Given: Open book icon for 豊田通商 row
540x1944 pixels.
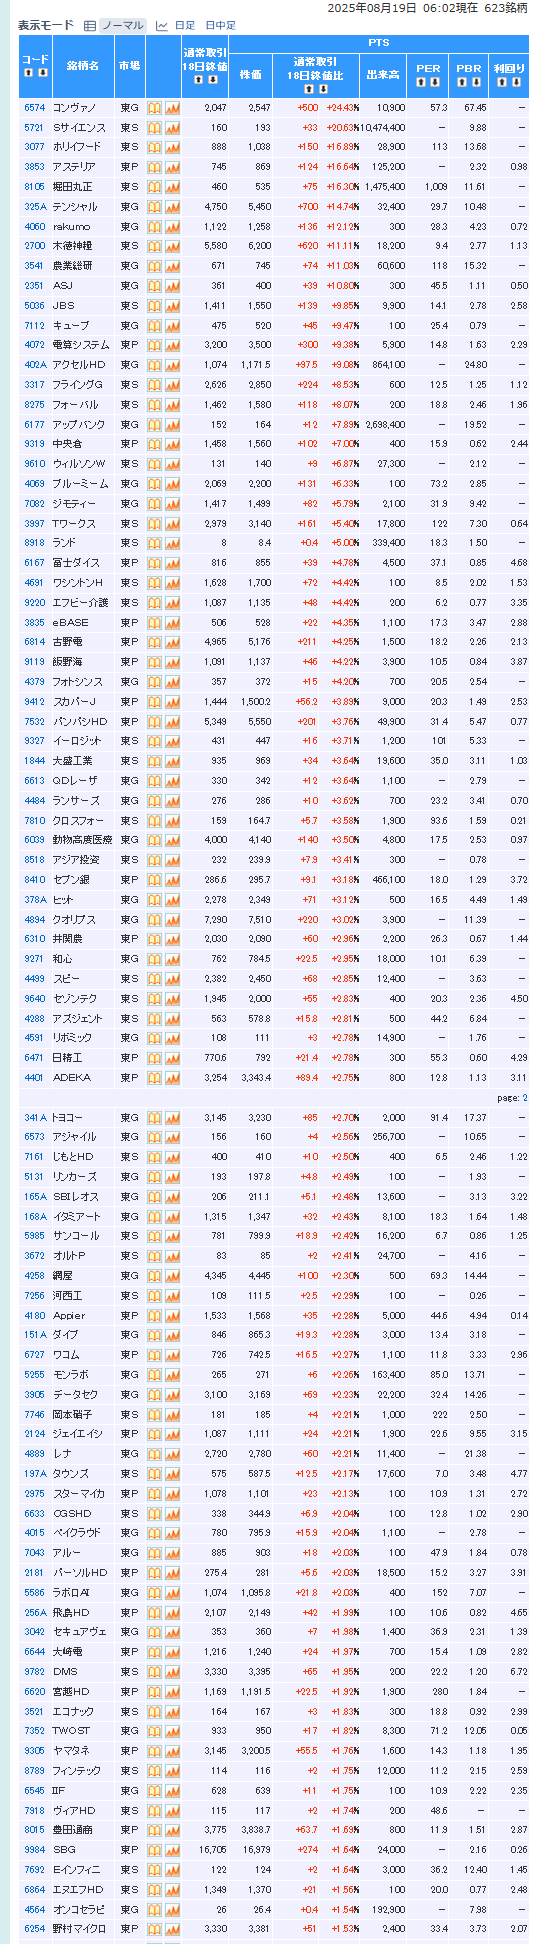Looking at the screenshot, I should 155,1830.
